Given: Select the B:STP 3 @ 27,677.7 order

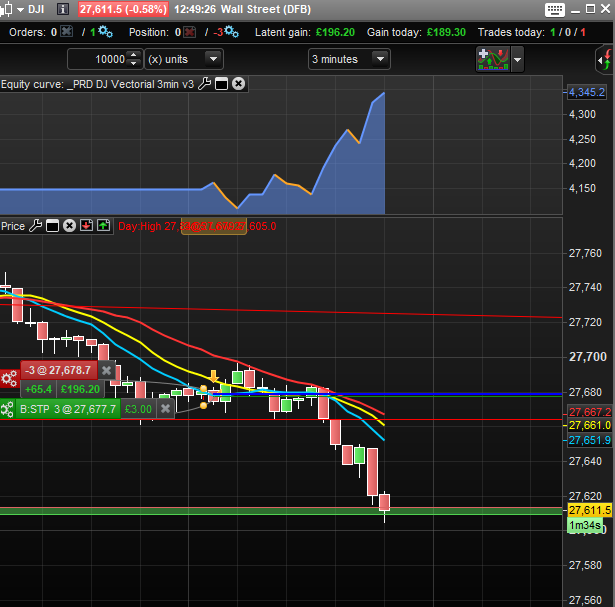Looking at the screenshot, I should (68, 409).
